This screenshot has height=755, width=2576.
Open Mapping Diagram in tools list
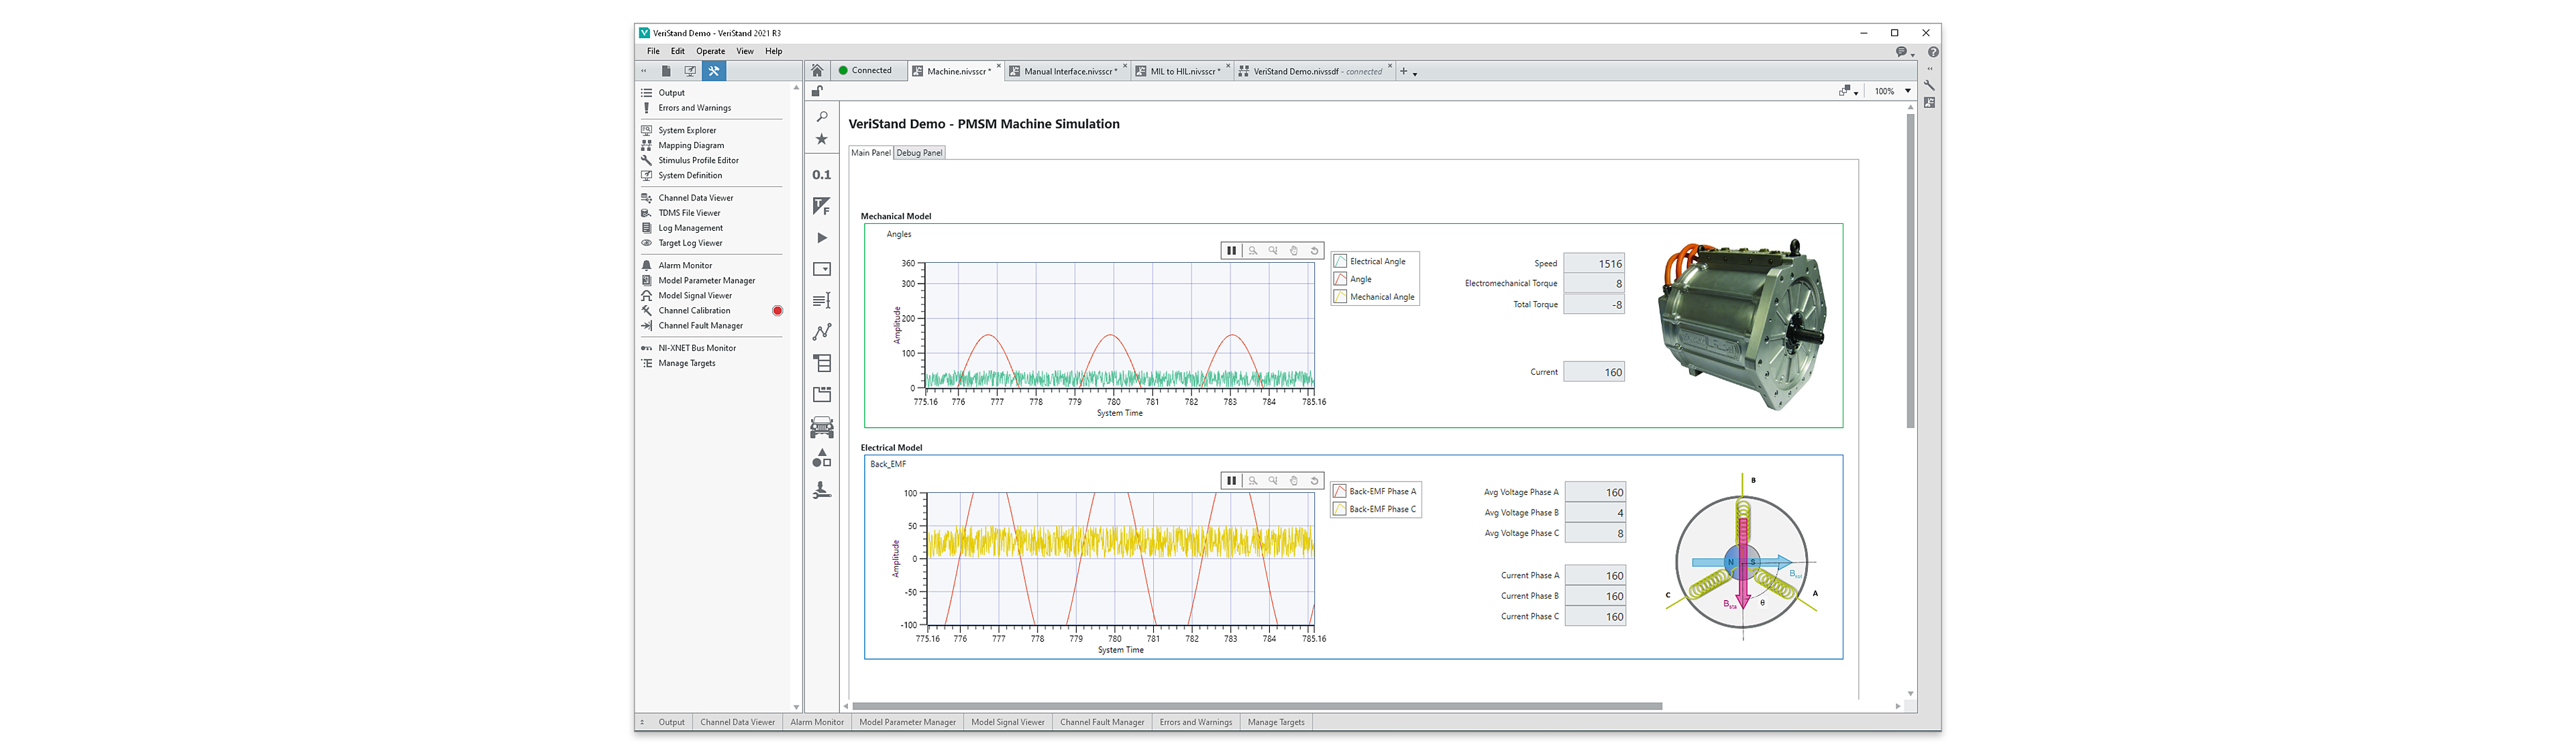[691, 146]
